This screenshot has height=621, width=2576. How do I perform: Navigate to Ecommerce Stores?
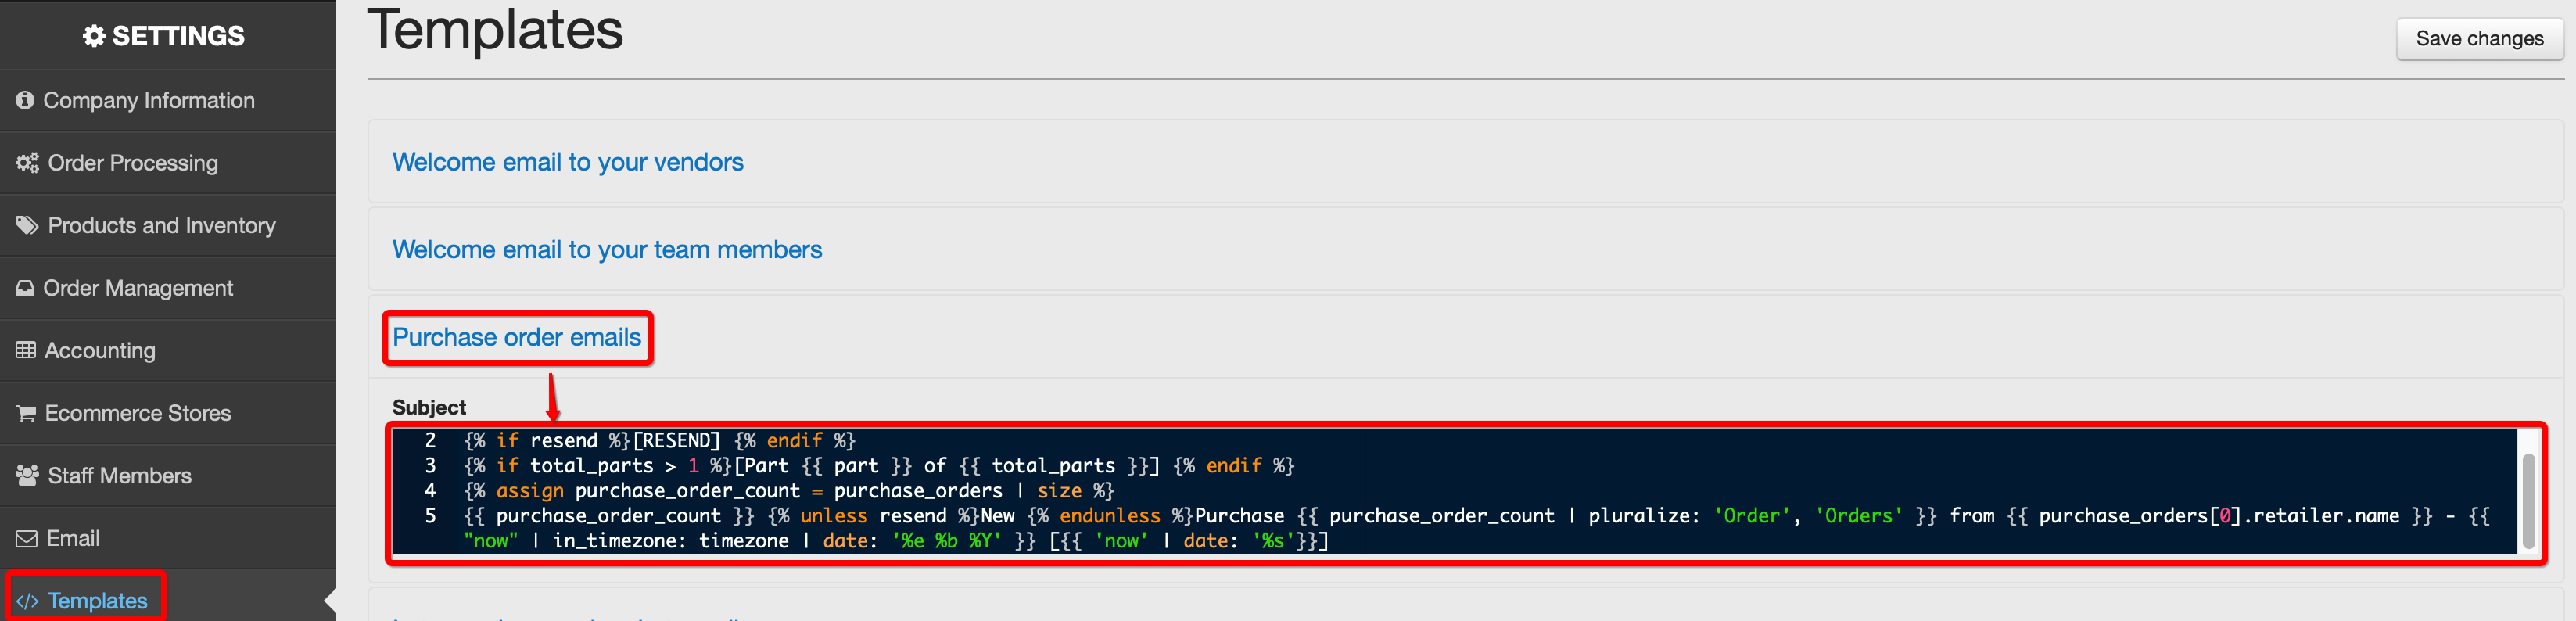[x=168, y=413]
